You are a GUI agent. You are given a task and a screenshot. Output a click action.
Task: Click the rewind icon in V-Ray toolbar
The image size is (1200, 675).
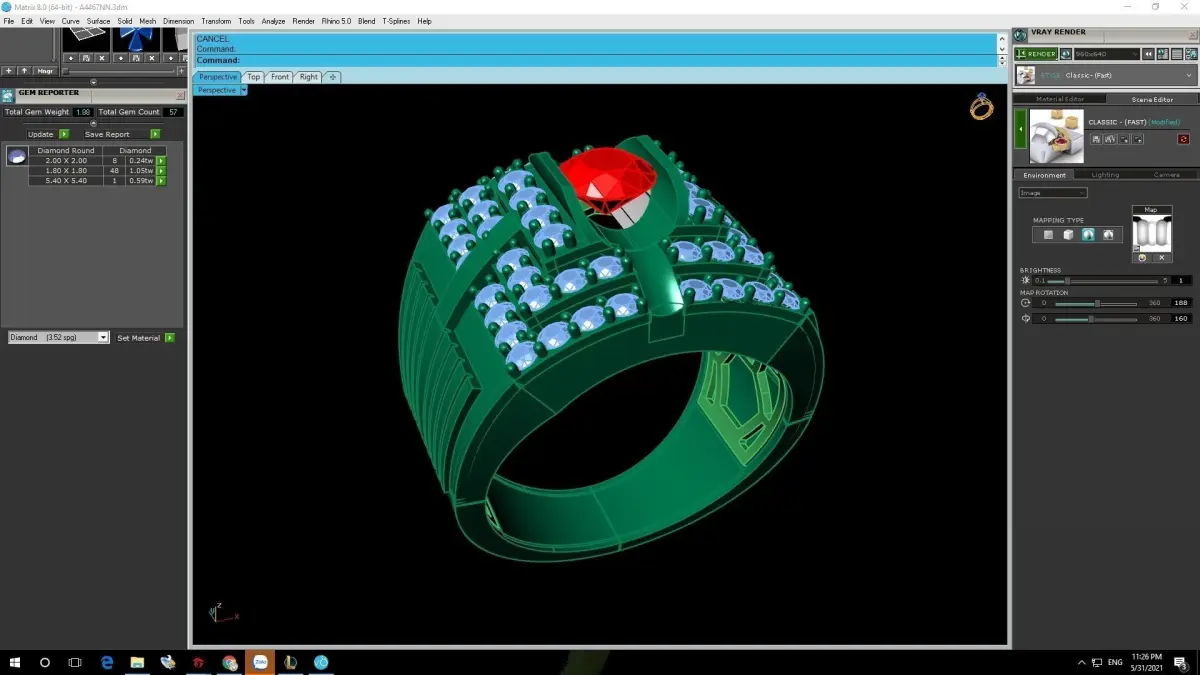tap(1150, 54)
